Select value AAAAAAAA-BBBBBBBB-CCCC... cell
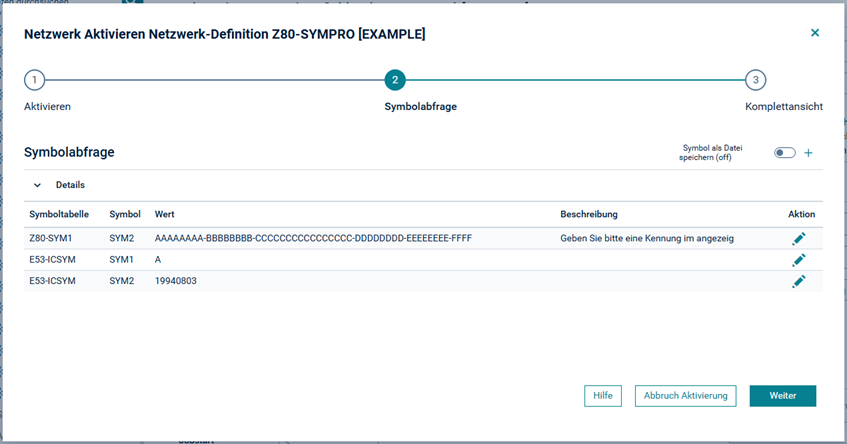 pyautogui.click(x=313, y=238)
